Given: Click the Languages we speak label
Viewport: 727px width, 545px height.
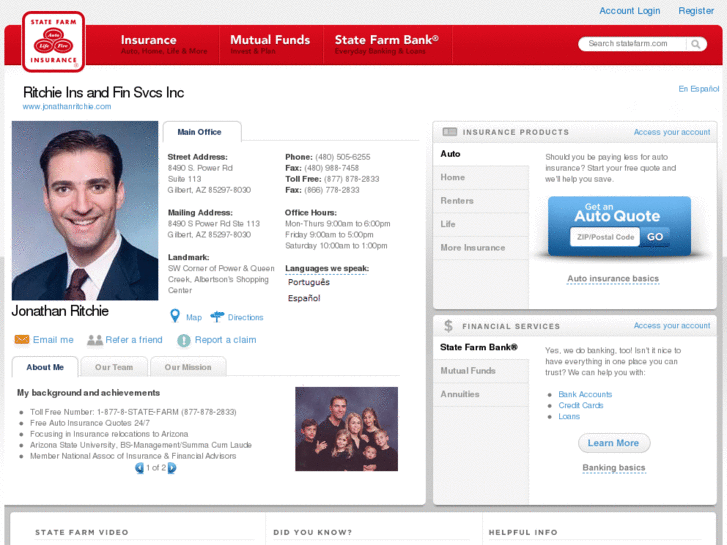Looking at the screenshot, I should pos(326,269).
